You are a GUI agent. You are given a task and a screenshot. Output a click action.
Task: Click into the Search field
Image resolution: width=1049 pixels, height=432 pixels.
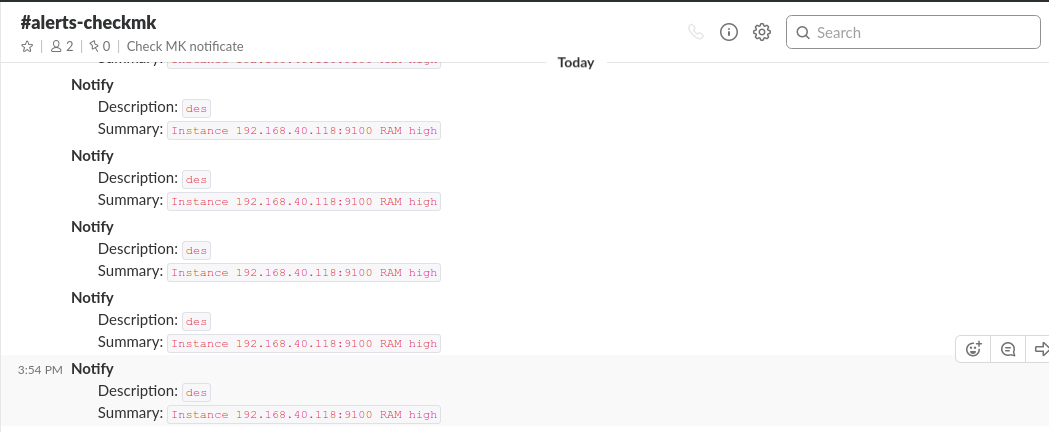(913, 32)
